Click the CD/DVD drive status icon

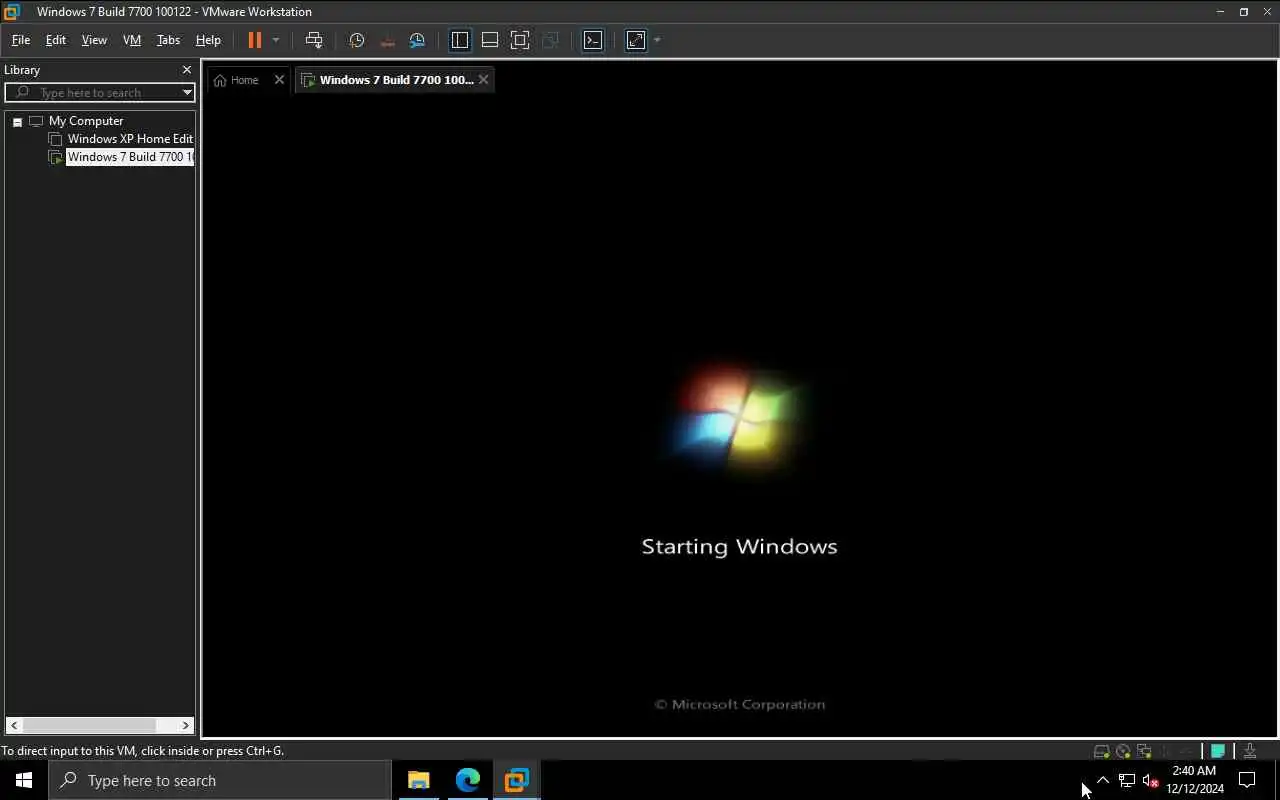point(1123,751)
